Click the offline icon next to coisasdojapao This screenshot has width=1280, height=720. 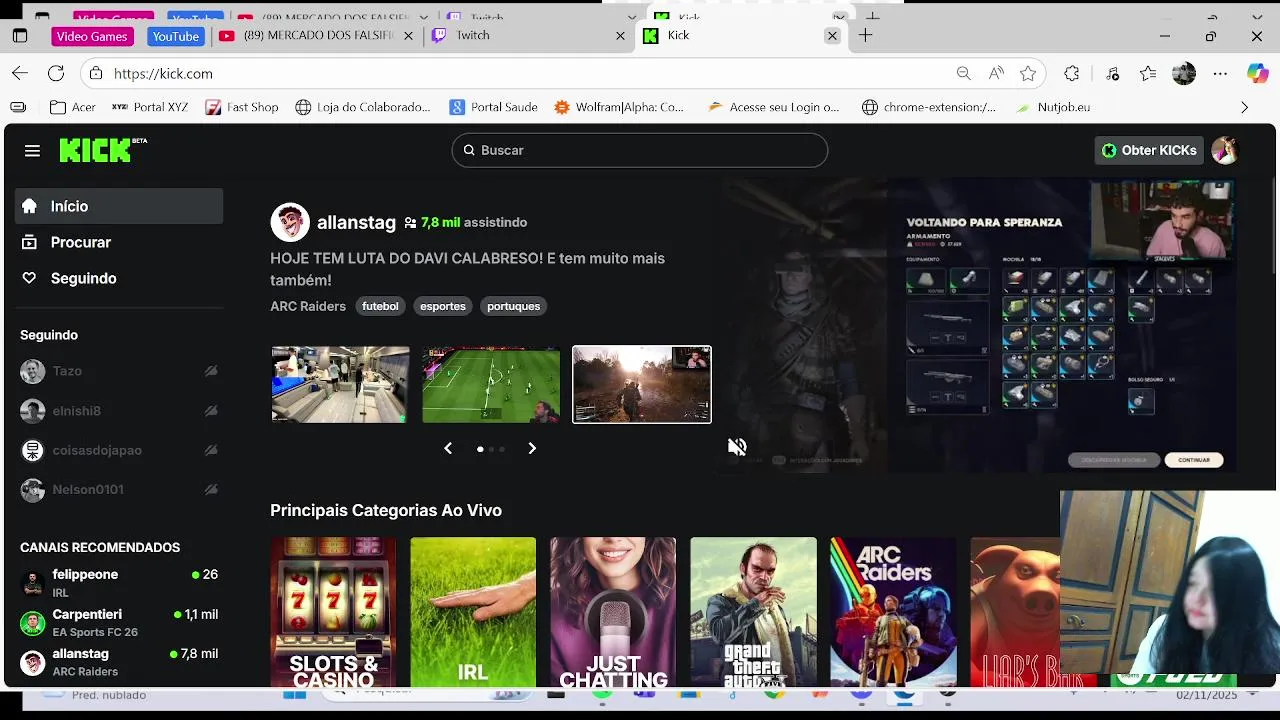(x=211, y=450)
